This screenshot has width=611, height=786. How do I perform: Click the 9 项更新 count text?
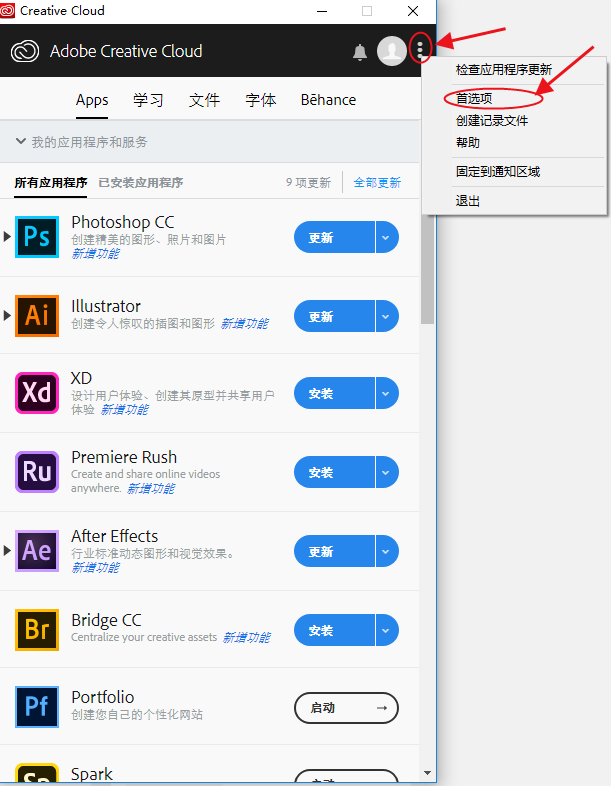pyautogui.click(x=308, y=183)
